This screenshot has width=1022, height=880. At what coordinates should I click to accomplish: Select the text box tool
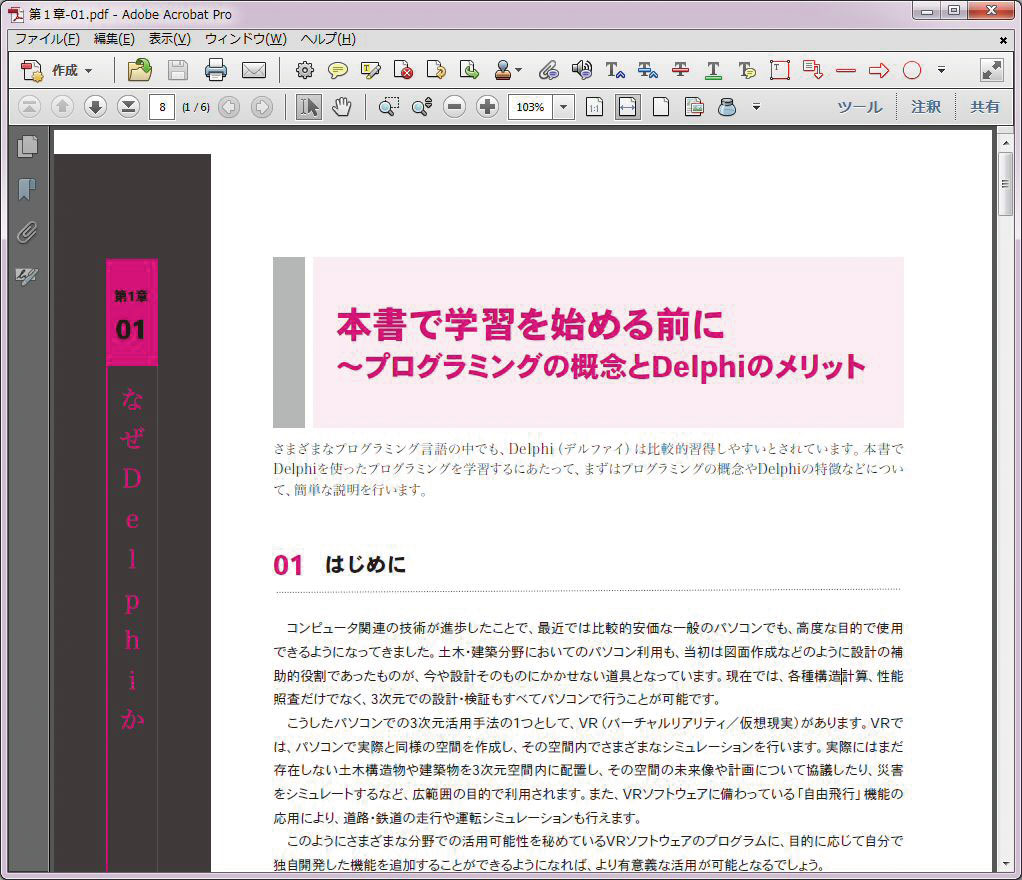click(x=780, y=70)
